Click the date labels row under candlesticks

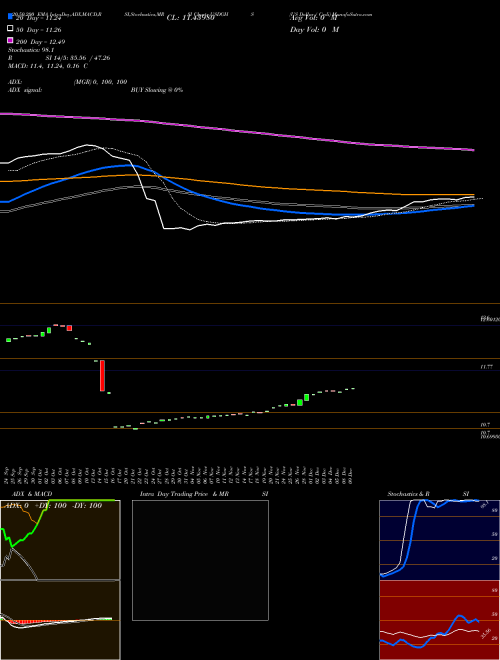click(179, 474)
